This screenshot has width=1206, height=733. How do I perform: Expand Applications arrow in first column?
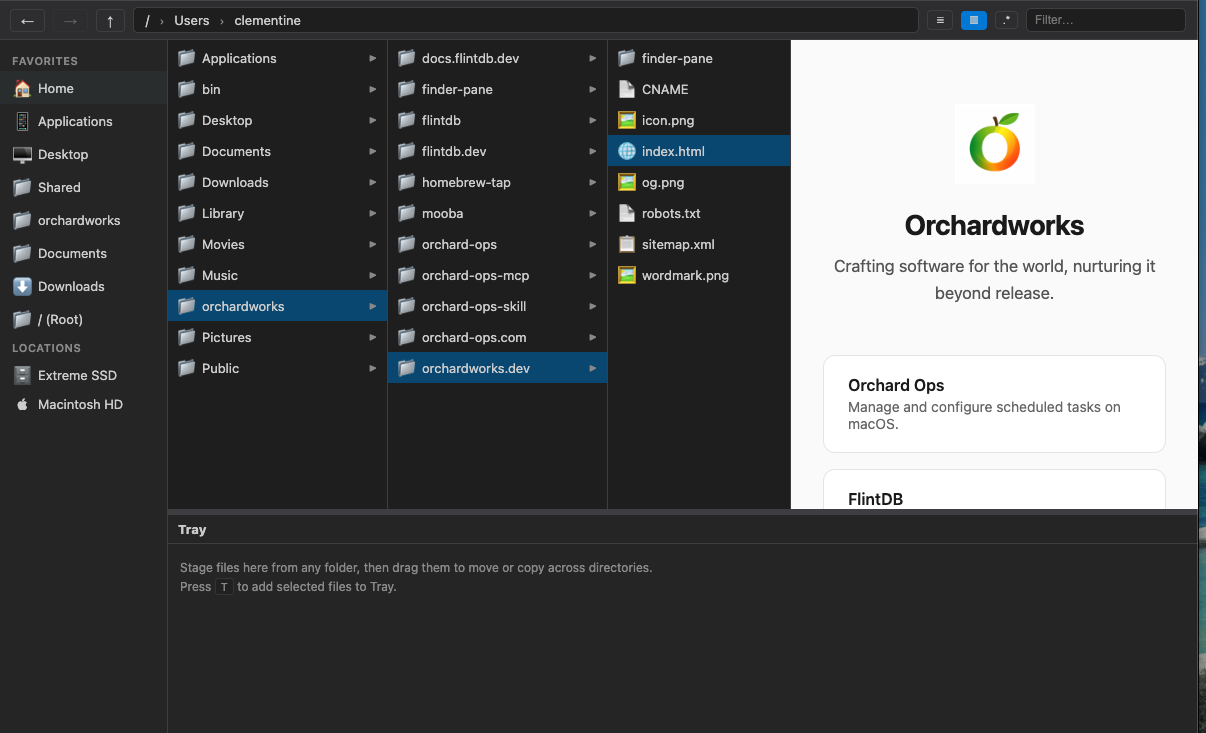(x=373, y=59)
